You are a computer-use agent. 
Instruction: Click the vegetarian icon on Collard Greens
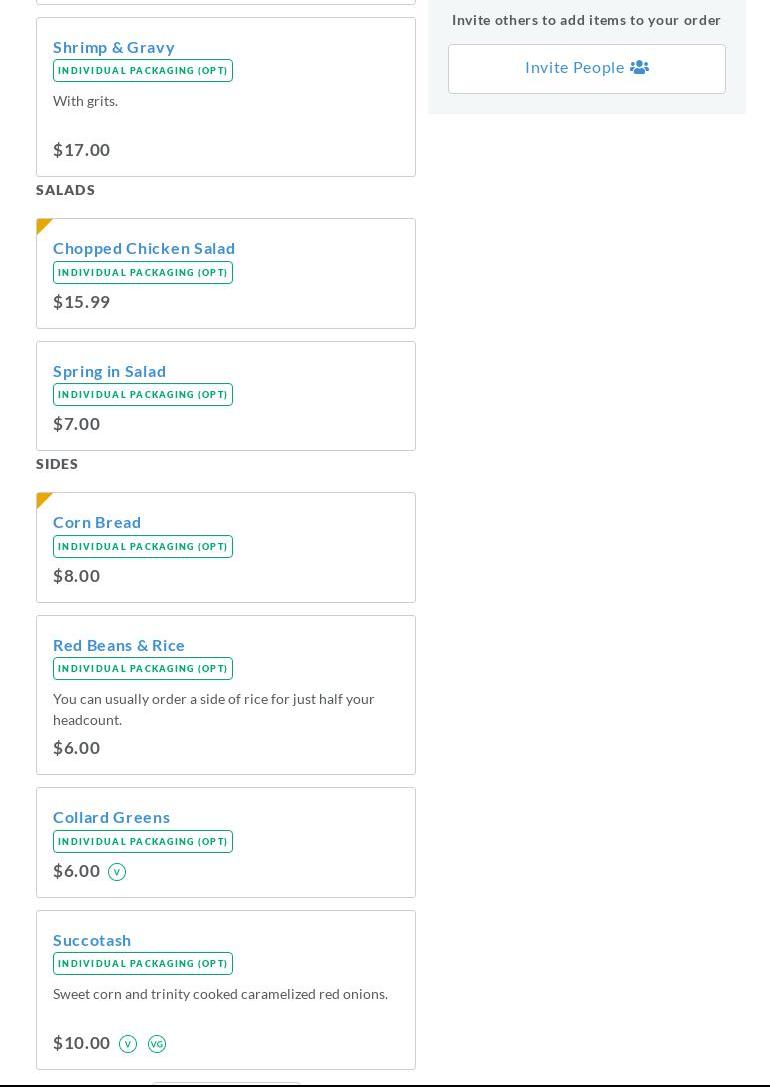pyautogui.click(x=117, y=872)
